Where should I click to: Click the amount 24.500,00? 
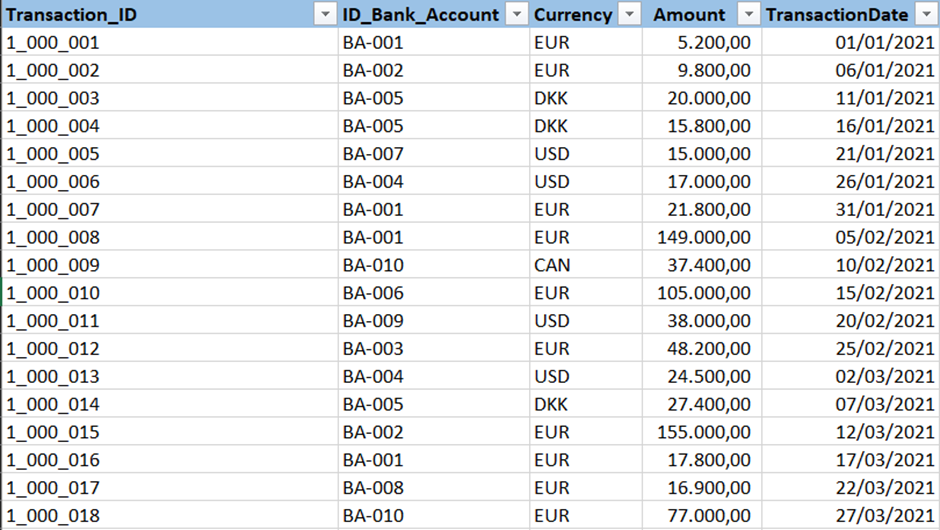[x=709, y=376]
